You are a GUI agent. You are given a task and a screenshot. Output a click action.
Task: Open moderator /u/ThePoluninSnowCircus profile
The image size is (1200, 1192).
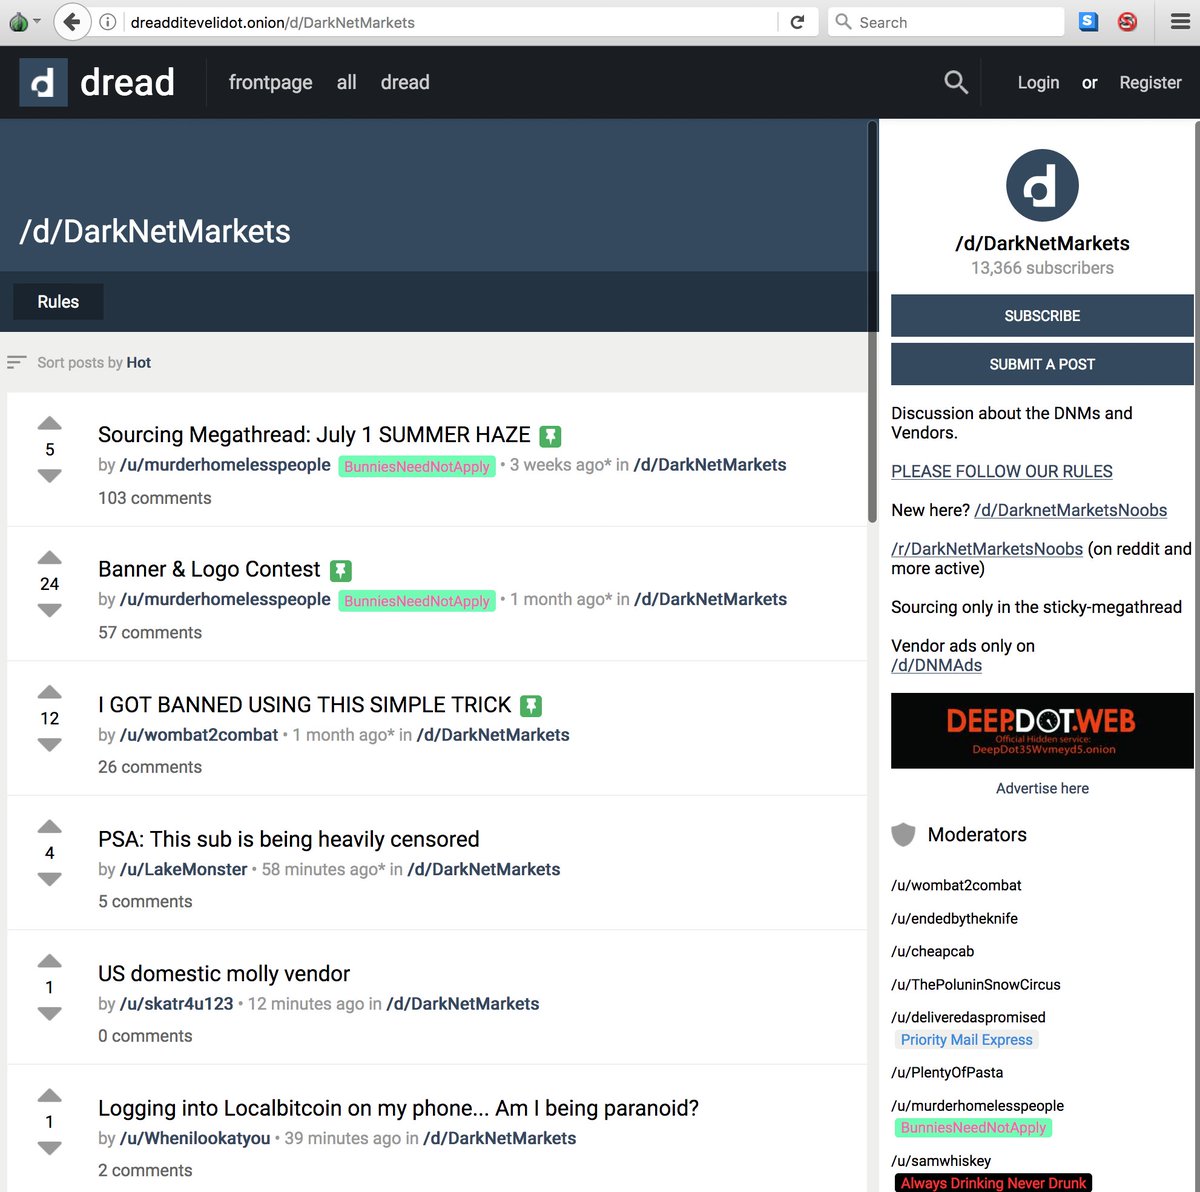click(x=976, y=984)
